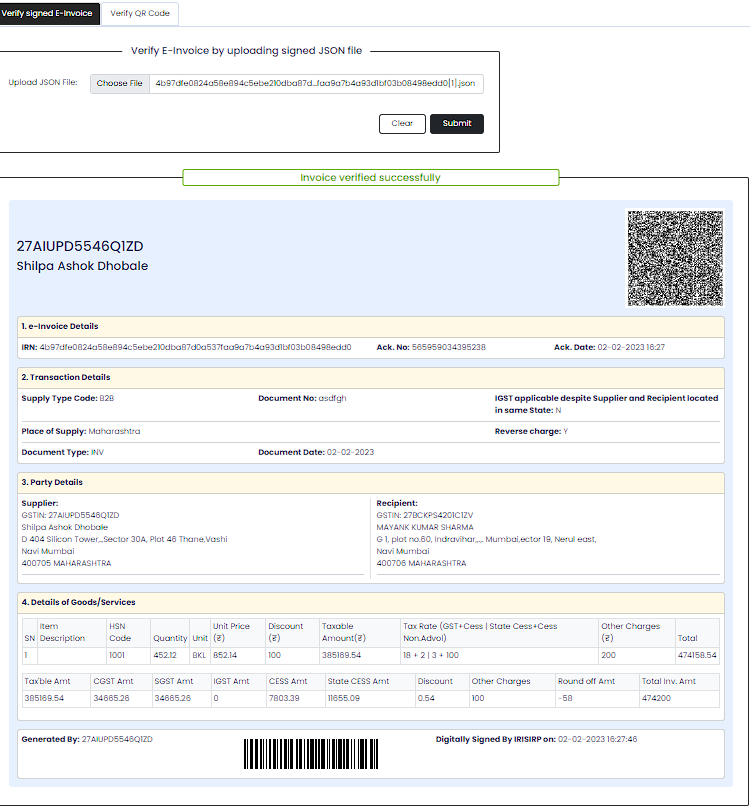Switch to Verify QR Code tab
This screenshot has width=750, height=807.
pos(140,13)
